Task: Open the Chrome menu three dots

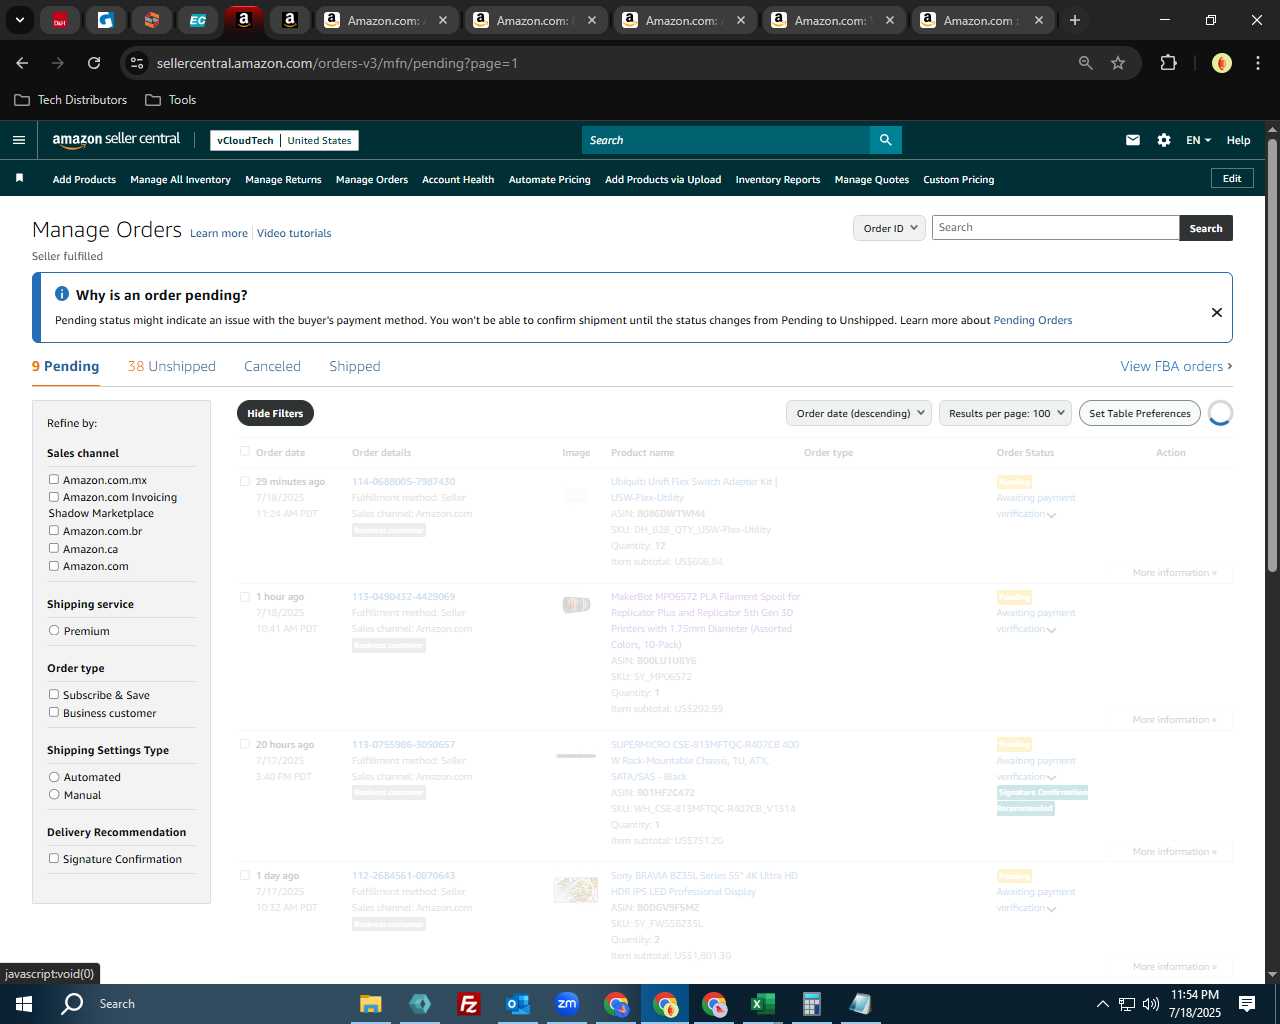Action: (1257, 63)
